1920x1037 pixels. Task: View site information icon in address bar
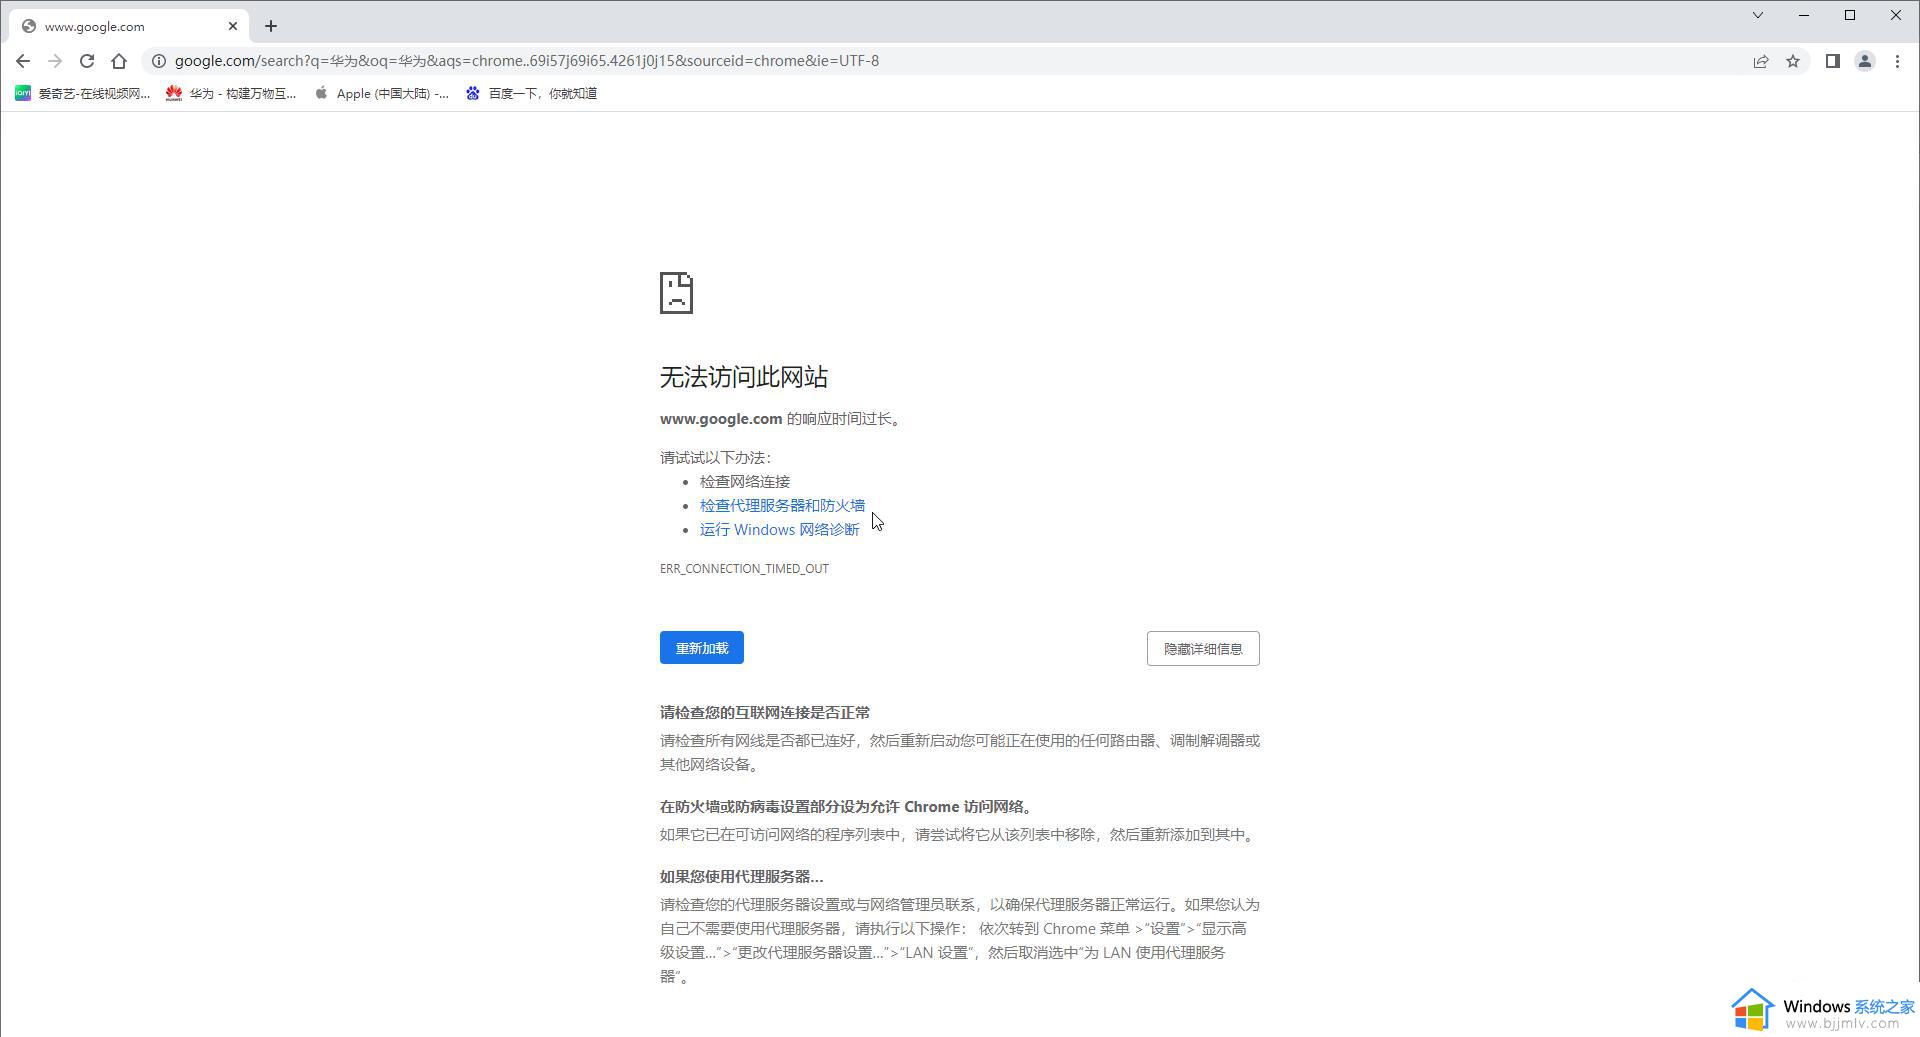(x=158, y=61)
